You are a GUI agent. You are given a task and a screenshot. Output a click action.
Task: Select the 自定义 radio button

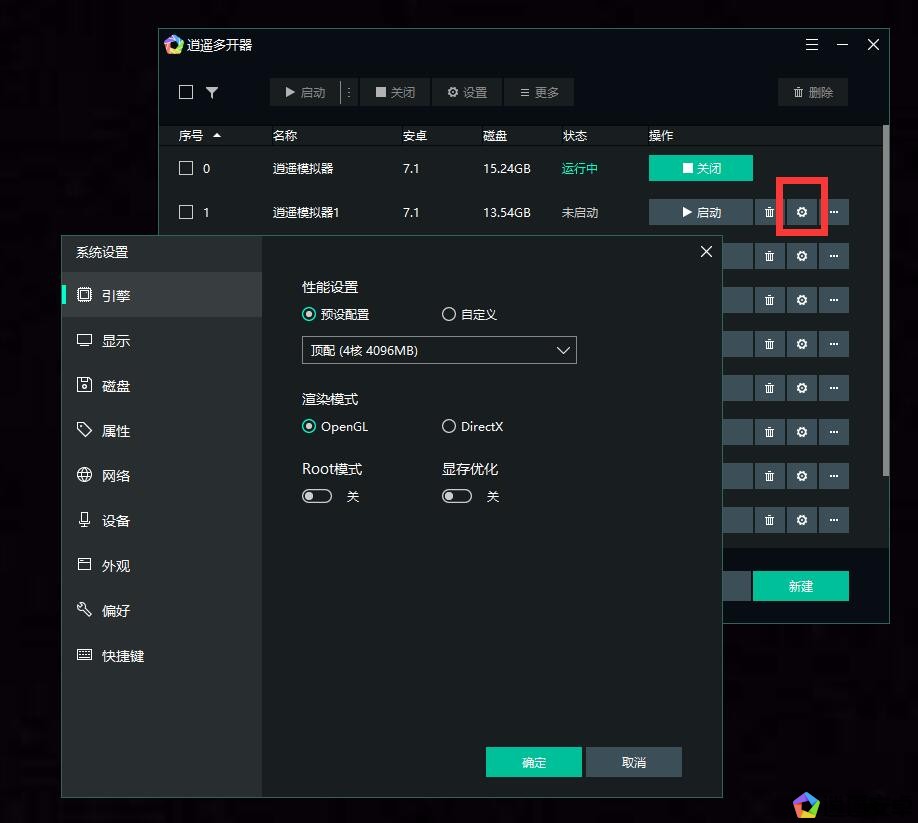pos(449,314)
